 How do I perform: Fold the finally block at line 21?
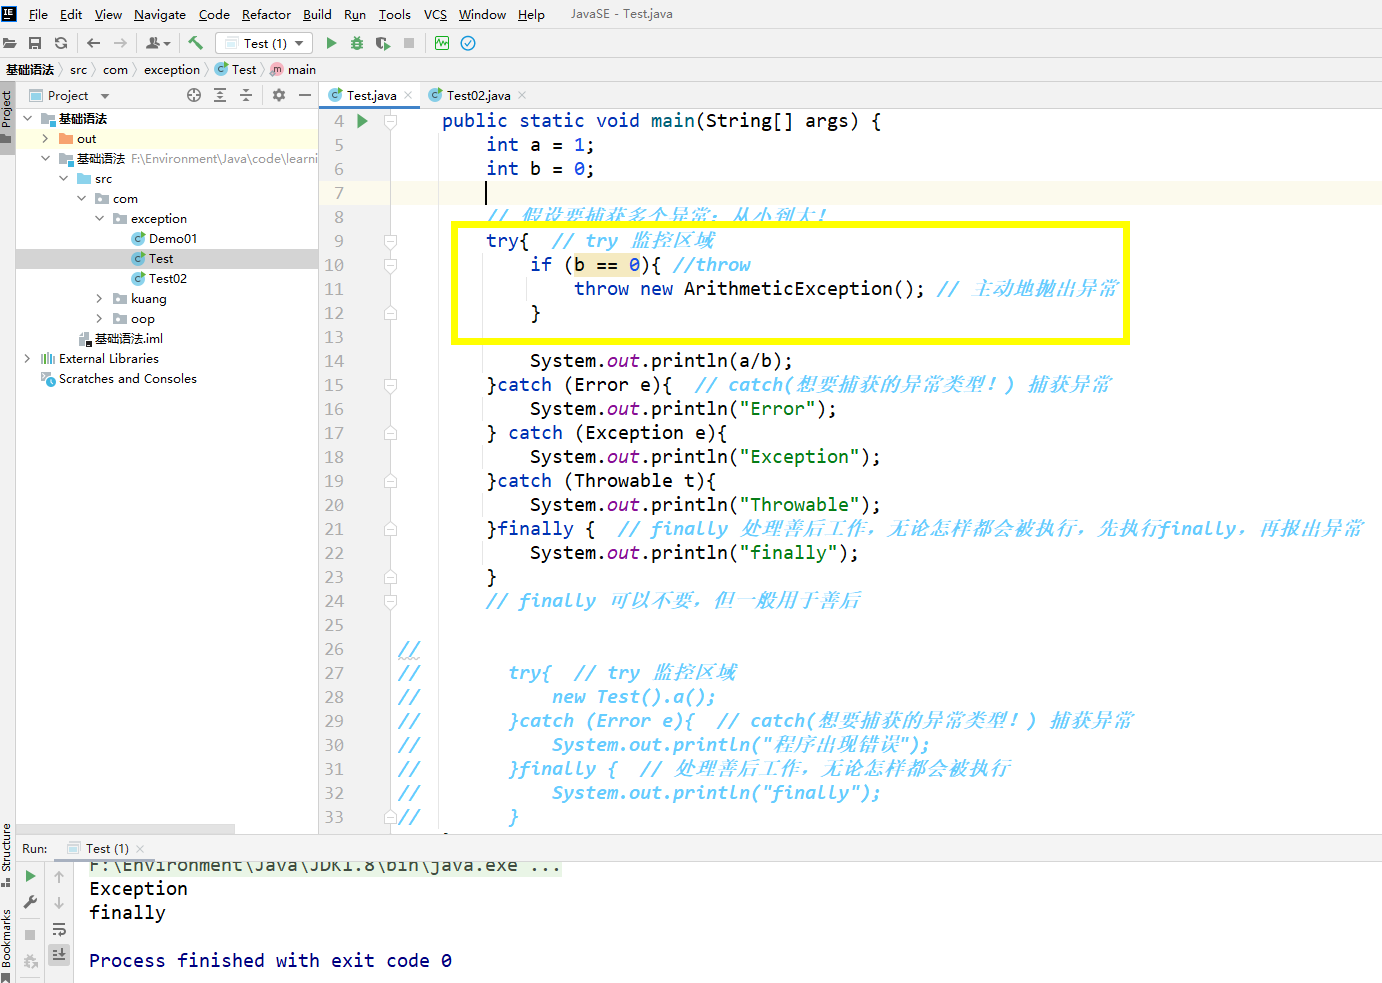click(x=391, y=529)
